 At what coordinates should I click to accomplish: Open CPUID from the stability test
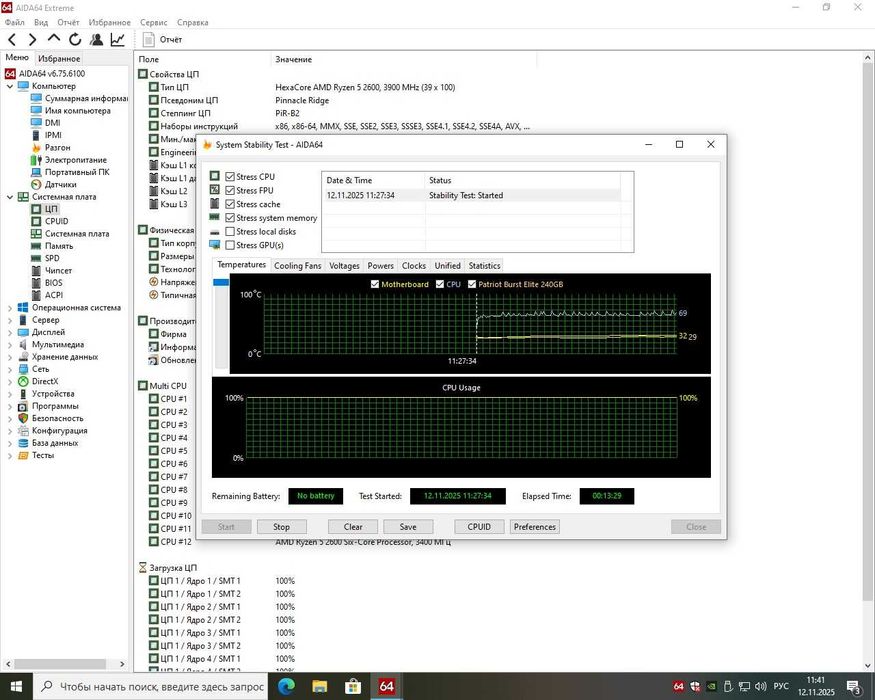click(479, 527)
